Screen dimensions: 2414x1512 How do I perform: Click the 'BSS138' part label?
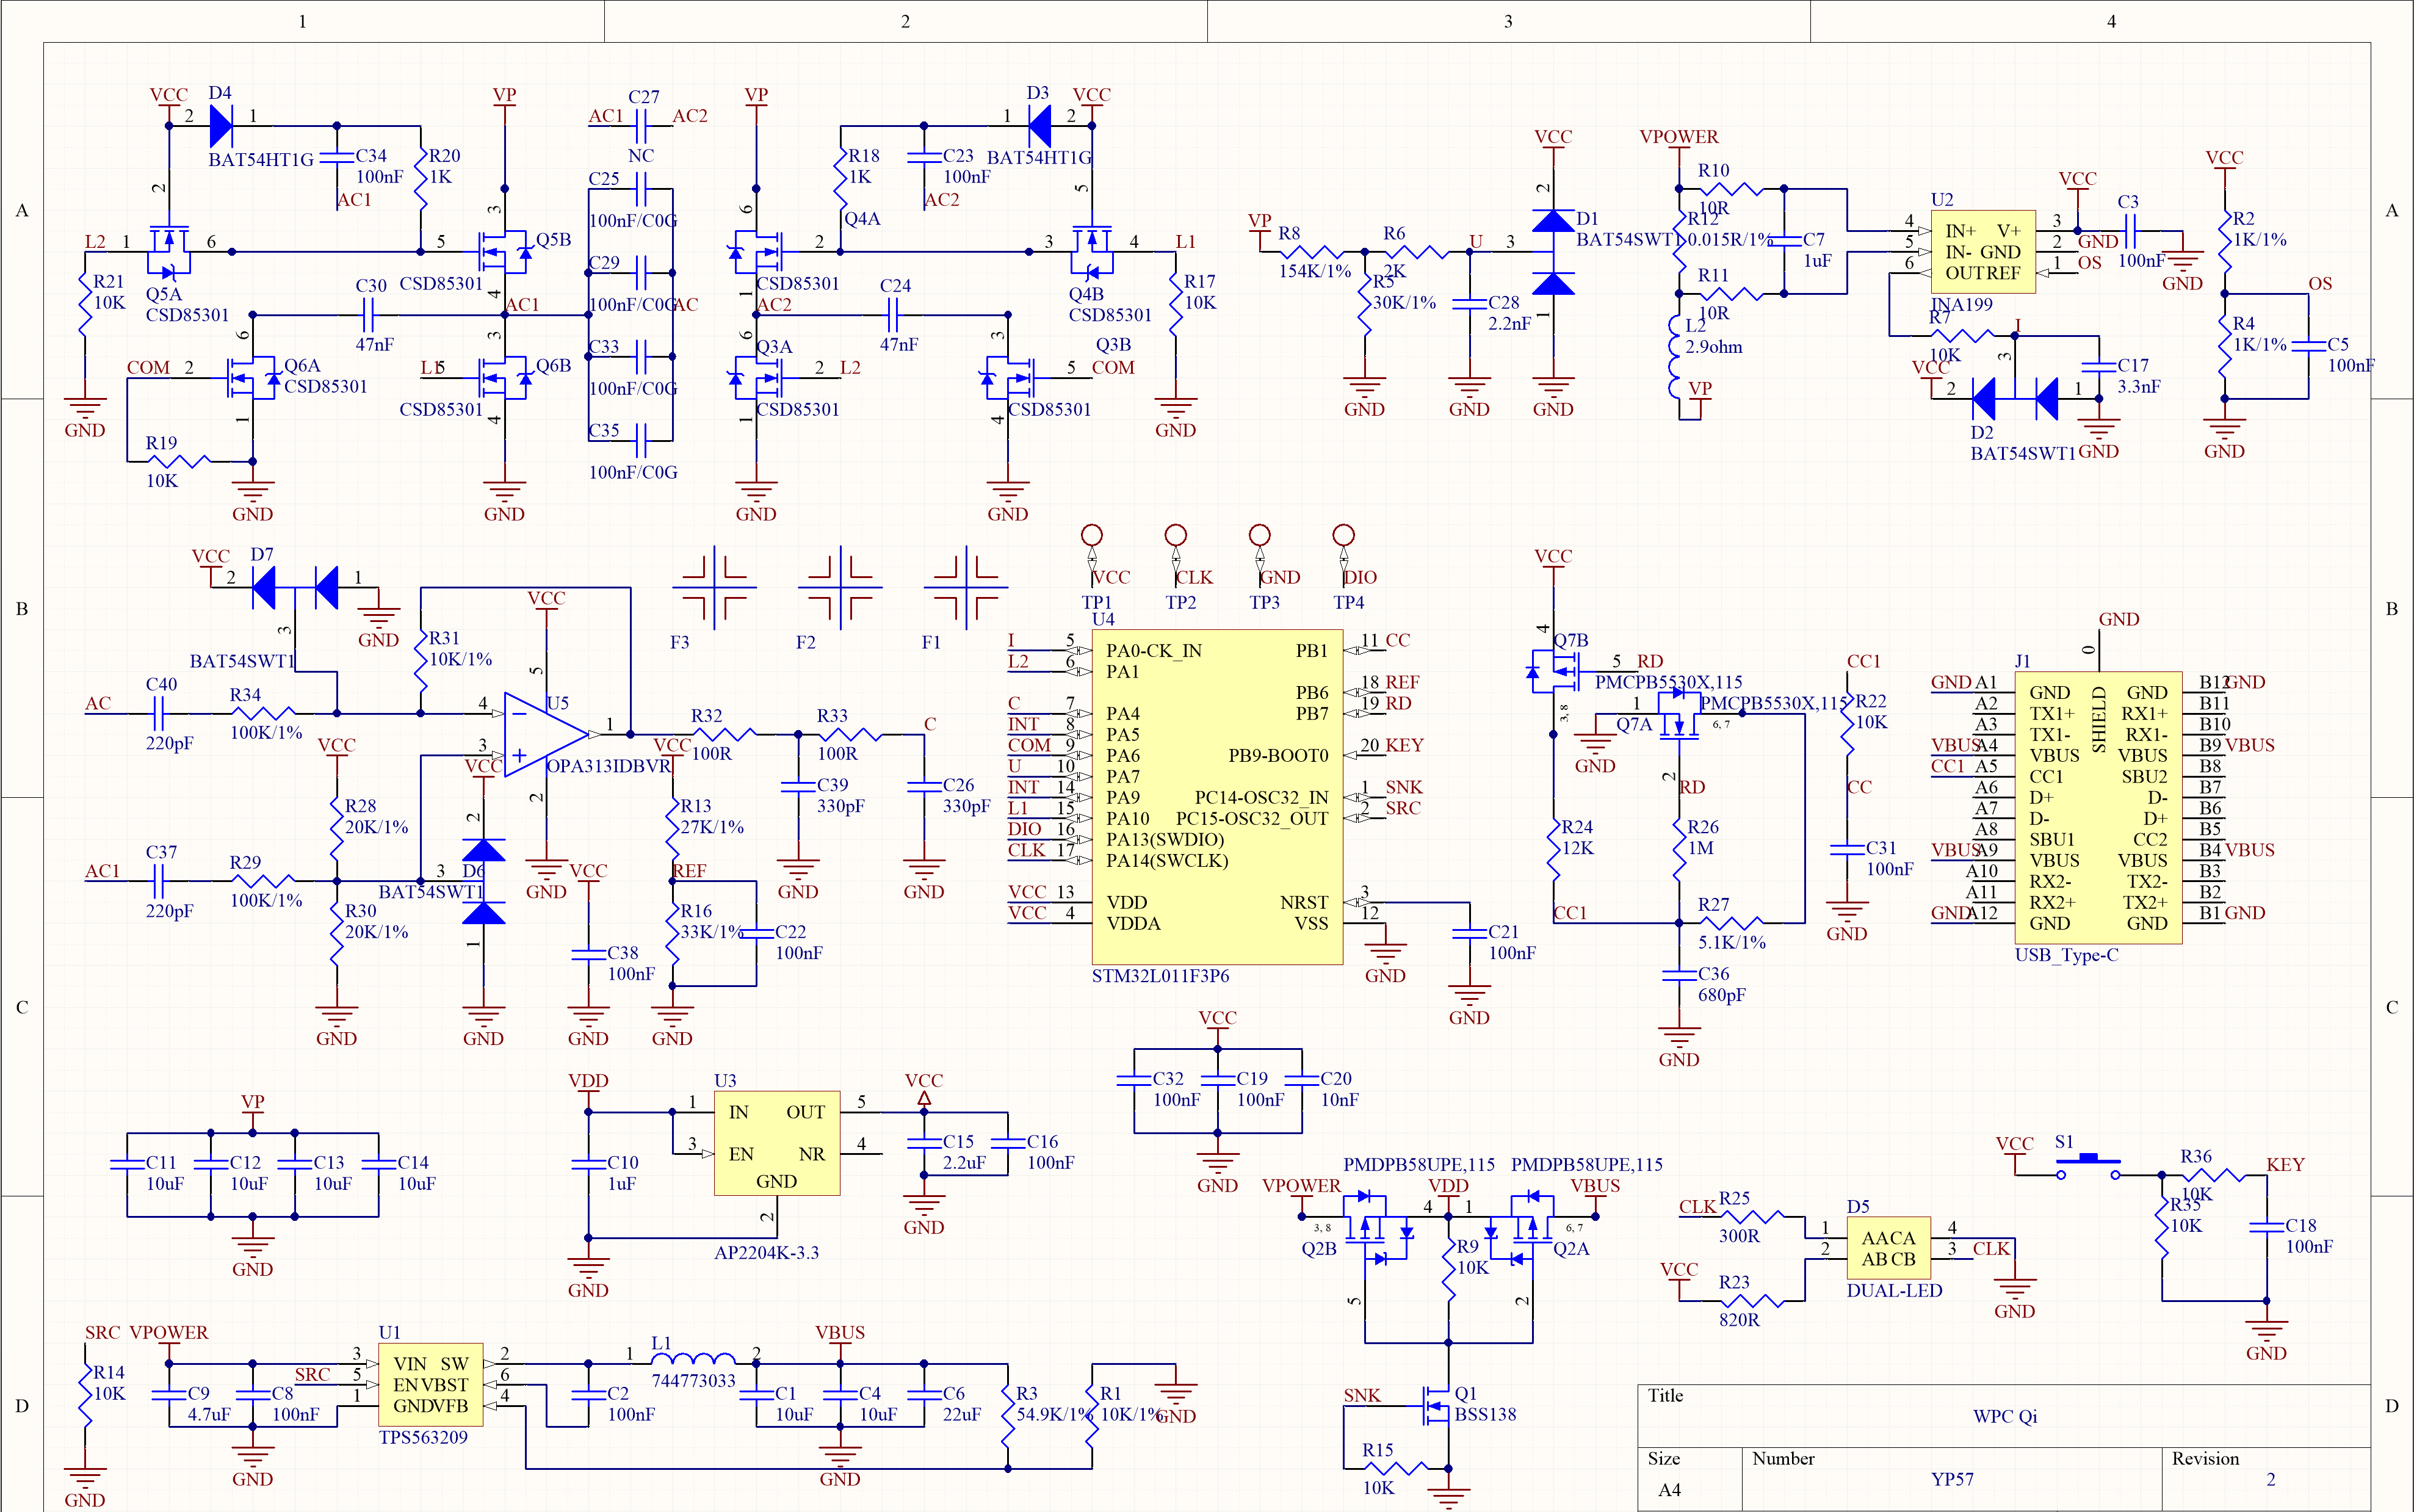[1485, 1415]
